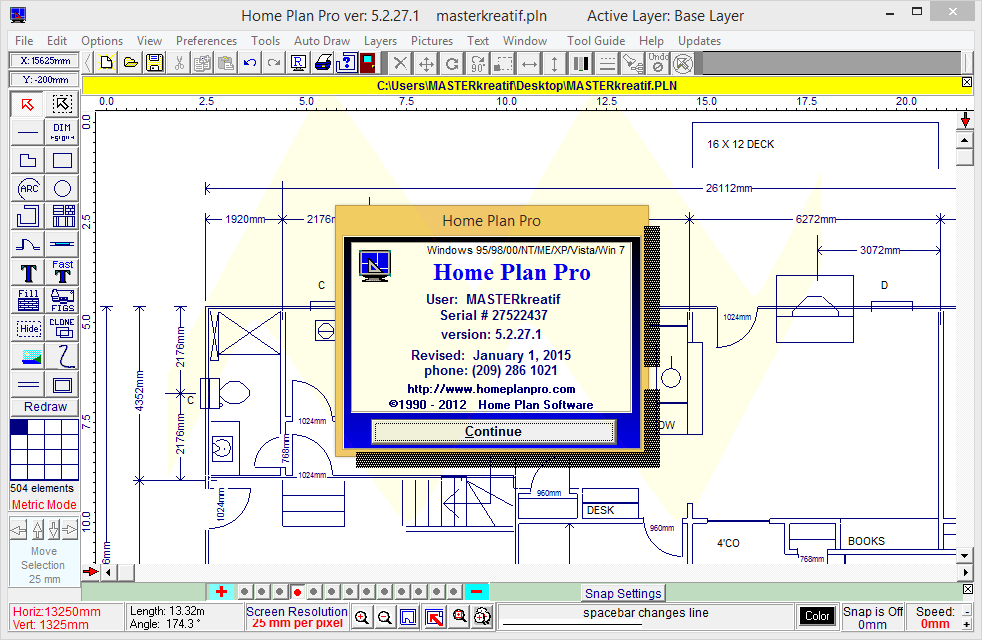This screenshot has height=640, width=982.
Task: Select the dashed-box selection tool
Action: pos(62,104)
